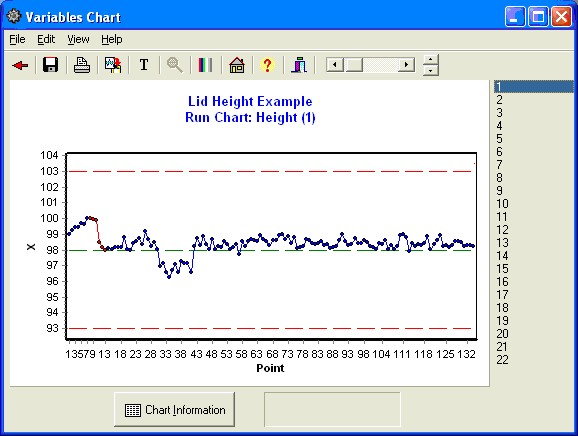Click the spinner down arrow
Screen dimensions: 578x436
431,70
